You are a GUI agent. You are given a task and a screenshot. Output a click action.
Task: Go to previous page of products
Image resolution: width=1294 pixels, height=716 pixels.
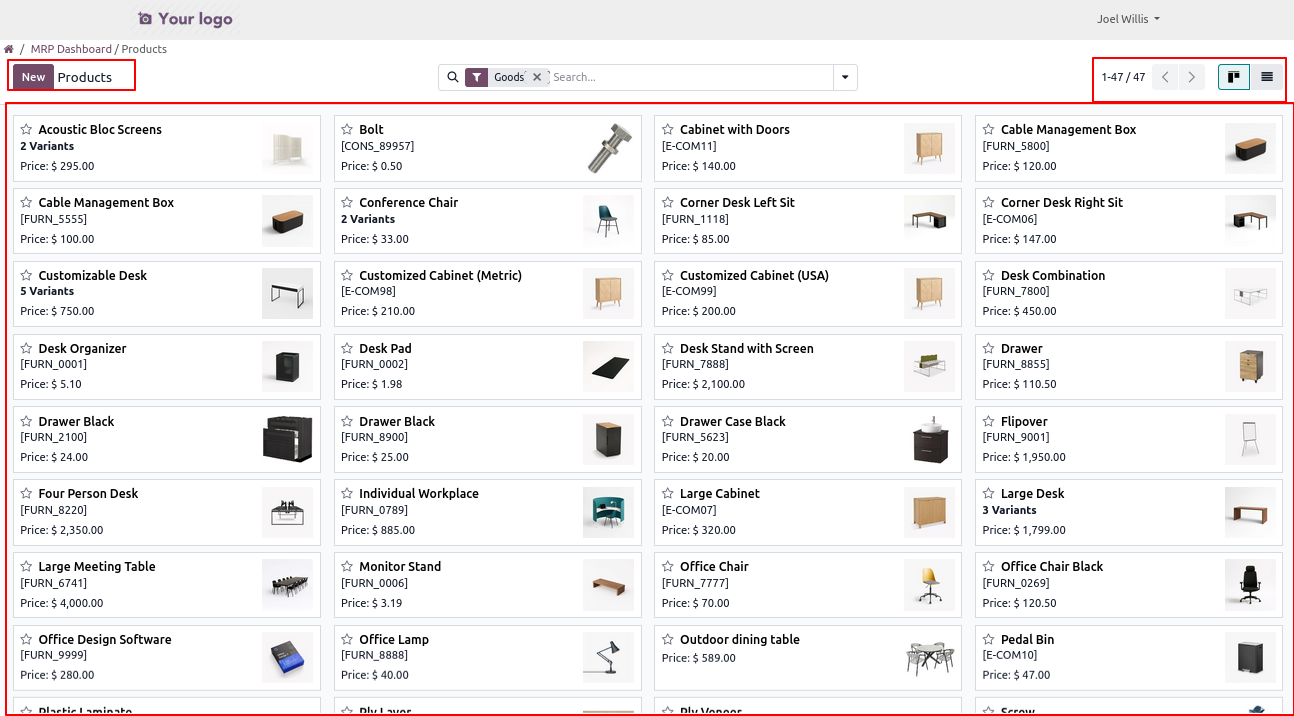click(x=1165, y=77)
